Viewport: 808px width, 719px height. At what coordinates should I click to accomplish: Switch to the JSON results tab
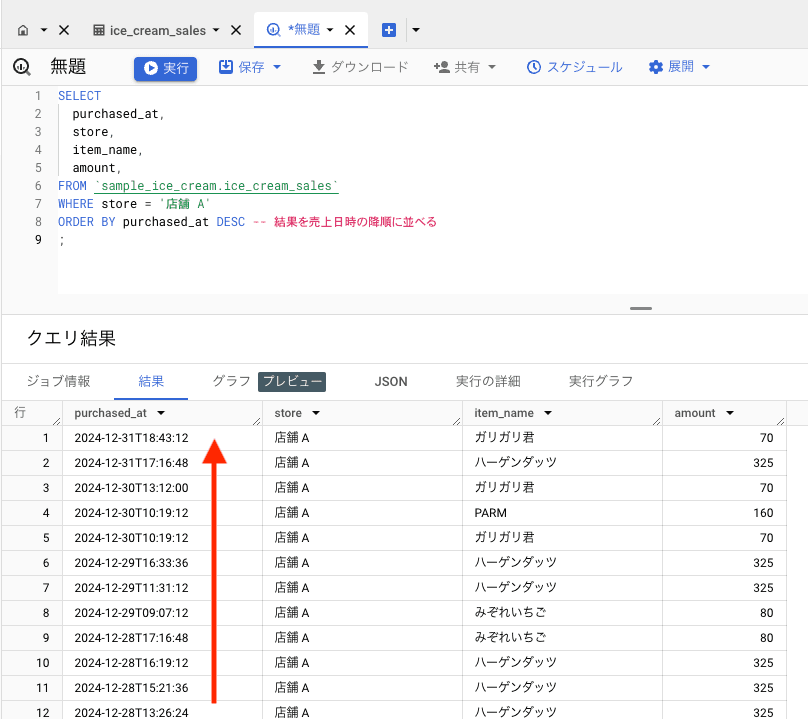click(x=390, y=381)
